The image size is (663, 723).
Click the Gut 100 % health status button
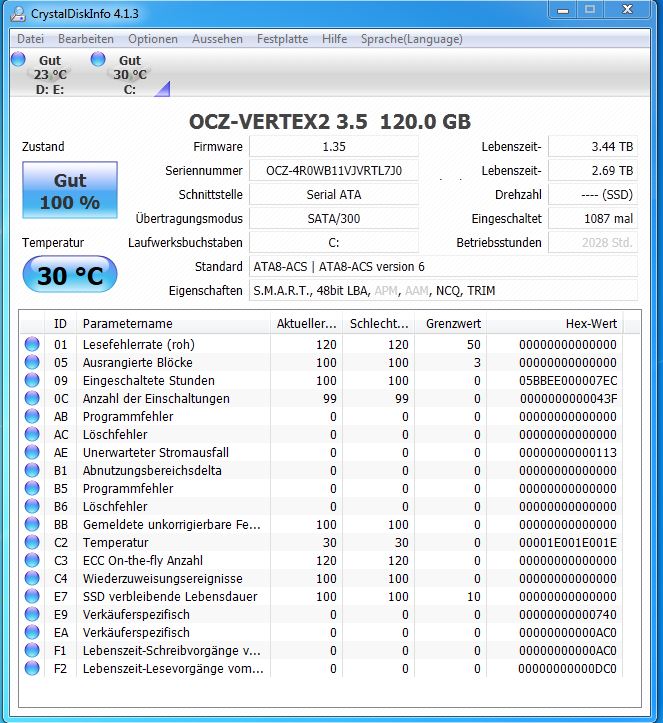pyautogui.click(x=70, y=190)
